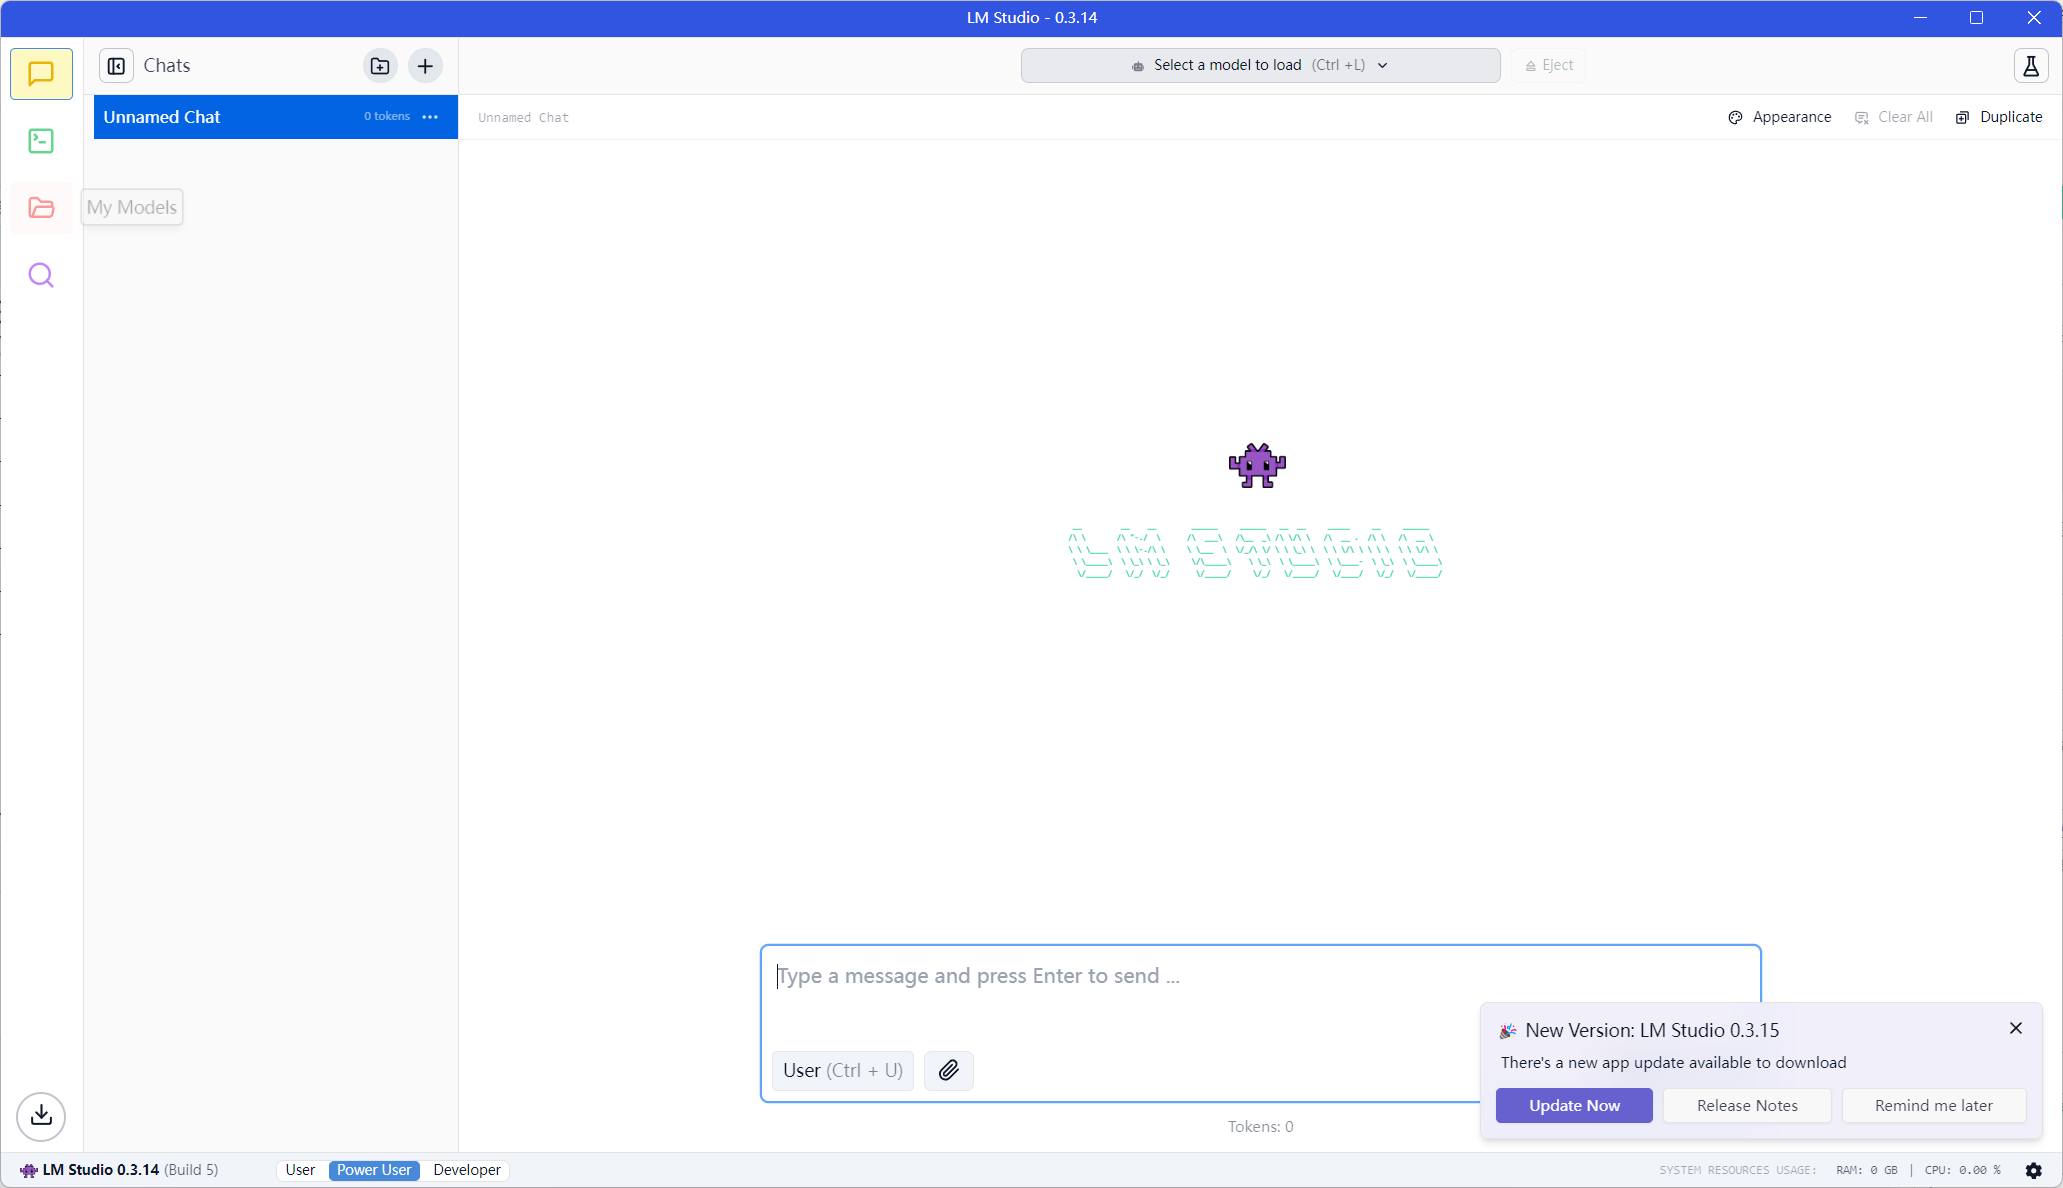Switch to User mode
This screenshot has width=2063, height=1188.
coord(300,1170)
